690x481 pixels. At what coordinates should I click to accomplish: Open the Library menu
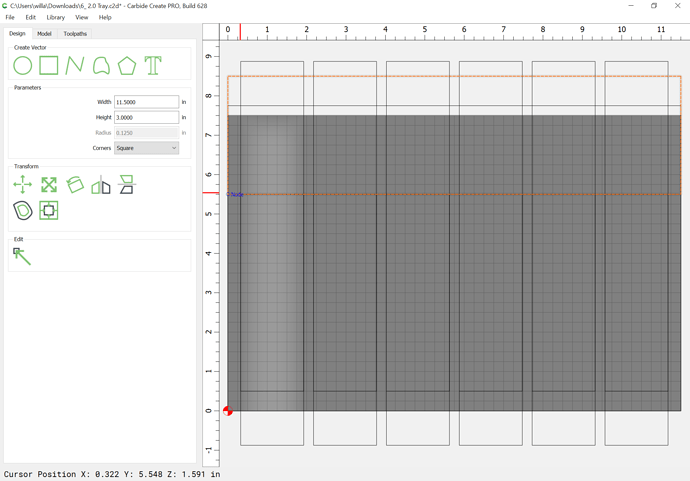(x=55, y=17)
